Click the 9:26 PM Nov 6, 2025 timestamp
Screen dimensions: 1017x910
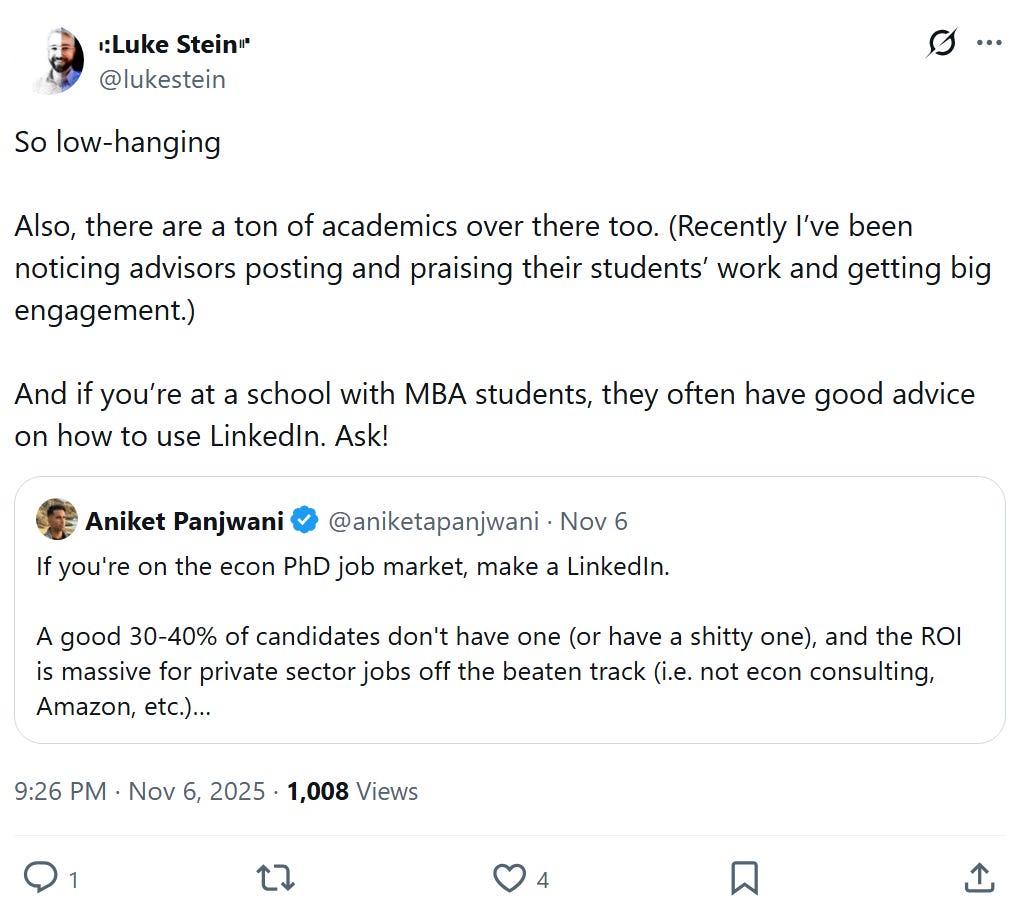tap(139, 792)
